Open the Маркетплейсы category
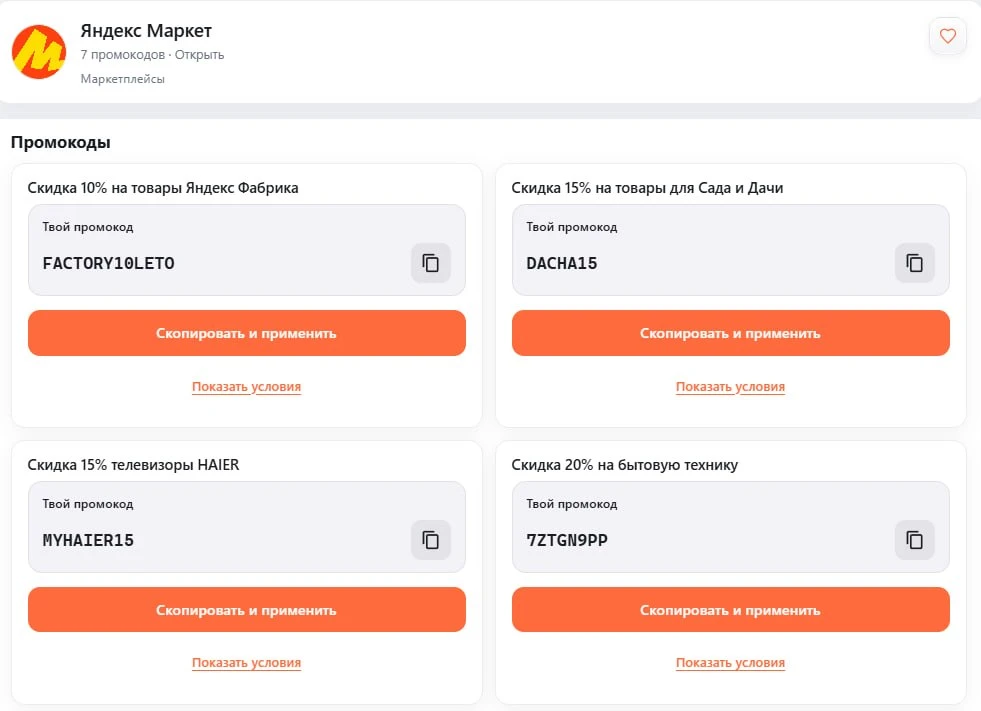 pos(123,79)
